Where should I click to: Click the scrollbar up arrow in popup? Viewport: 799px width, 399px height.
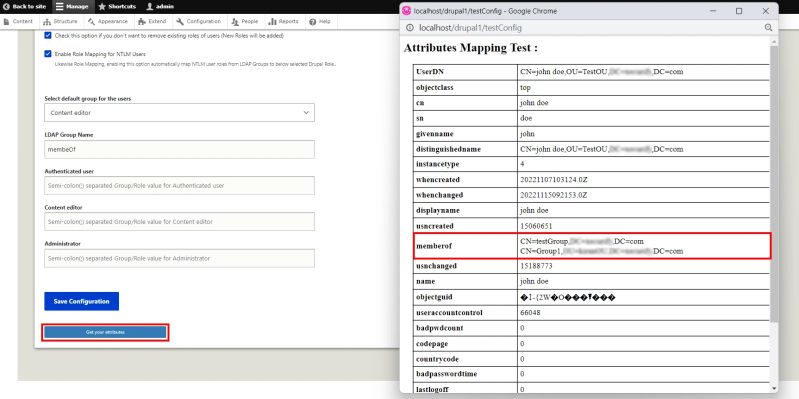point(774,42)
